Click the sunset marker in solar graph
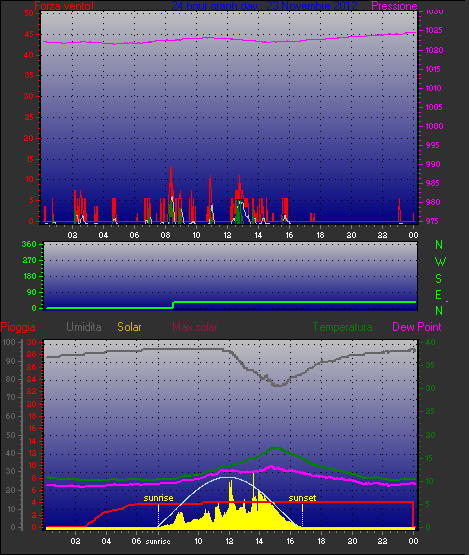The width and height of the screenshot is (469, 555). [x=302, y=498]
